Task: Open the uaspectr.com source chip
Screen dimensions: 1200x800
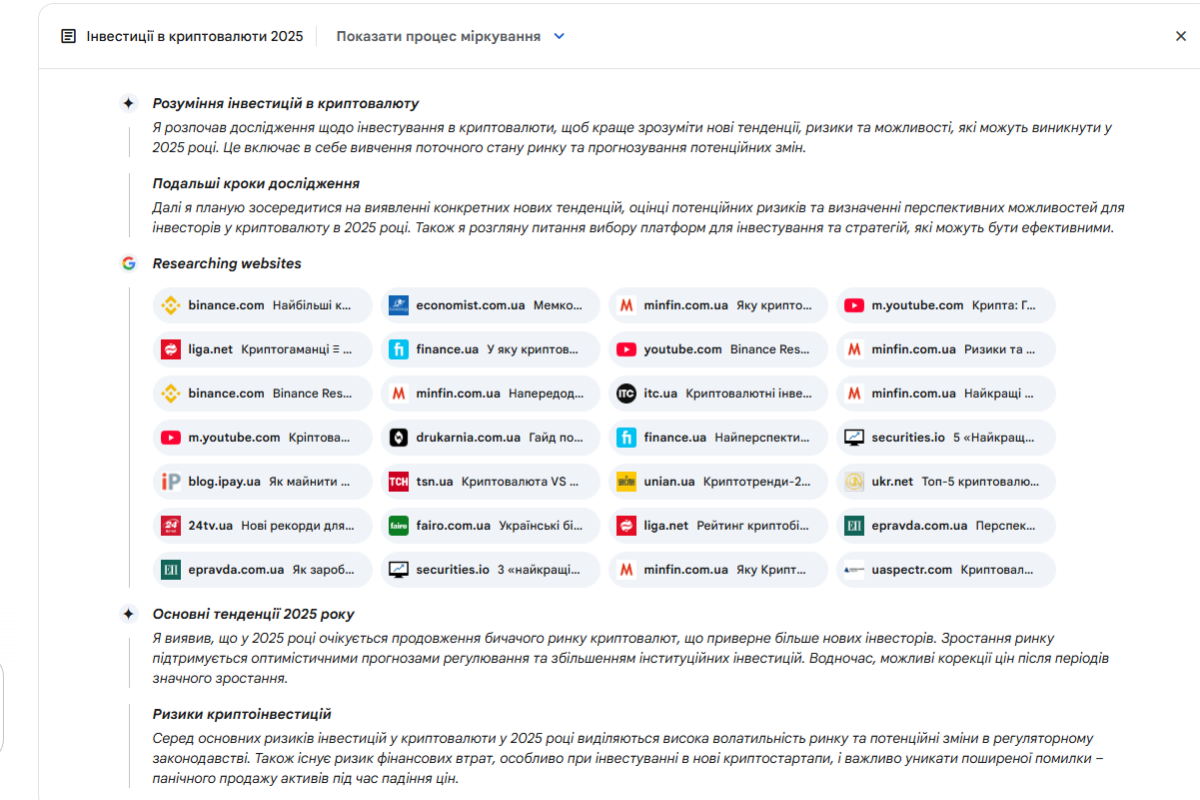Action: [x=946, y=570]
